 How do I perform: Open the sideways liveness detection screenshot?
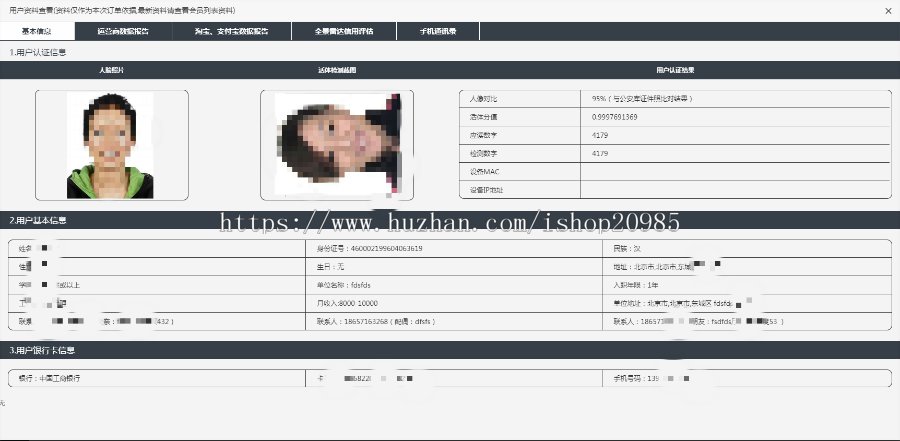pyautogui.click(x=338, y=144)
